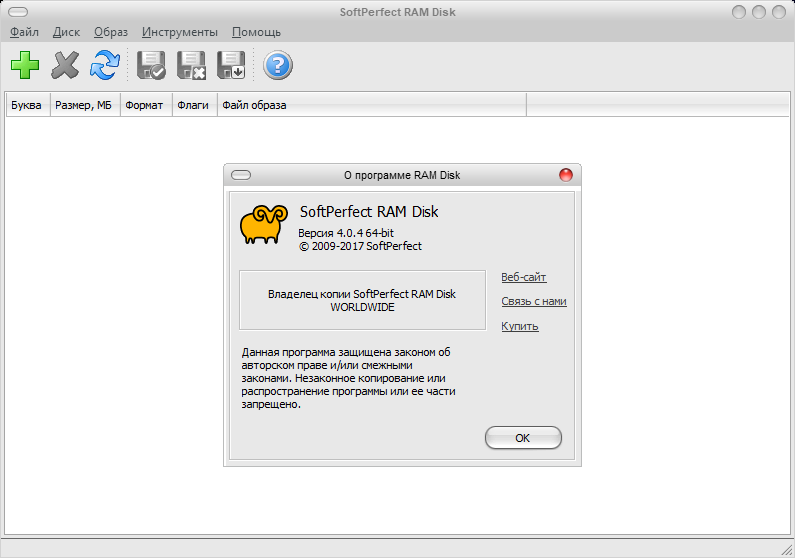
Task: Open the Инструменты menu
Action: click(x=179, y=32)
